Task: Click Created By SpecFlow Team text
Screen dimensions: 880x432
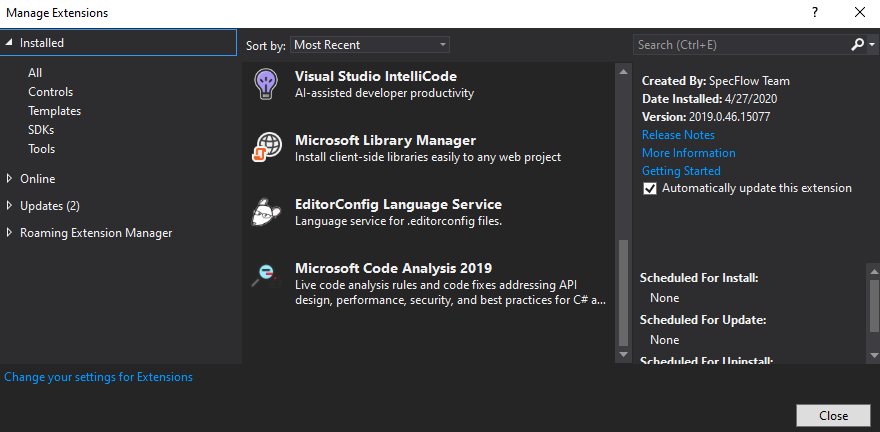Action: [x=716, y=81]
